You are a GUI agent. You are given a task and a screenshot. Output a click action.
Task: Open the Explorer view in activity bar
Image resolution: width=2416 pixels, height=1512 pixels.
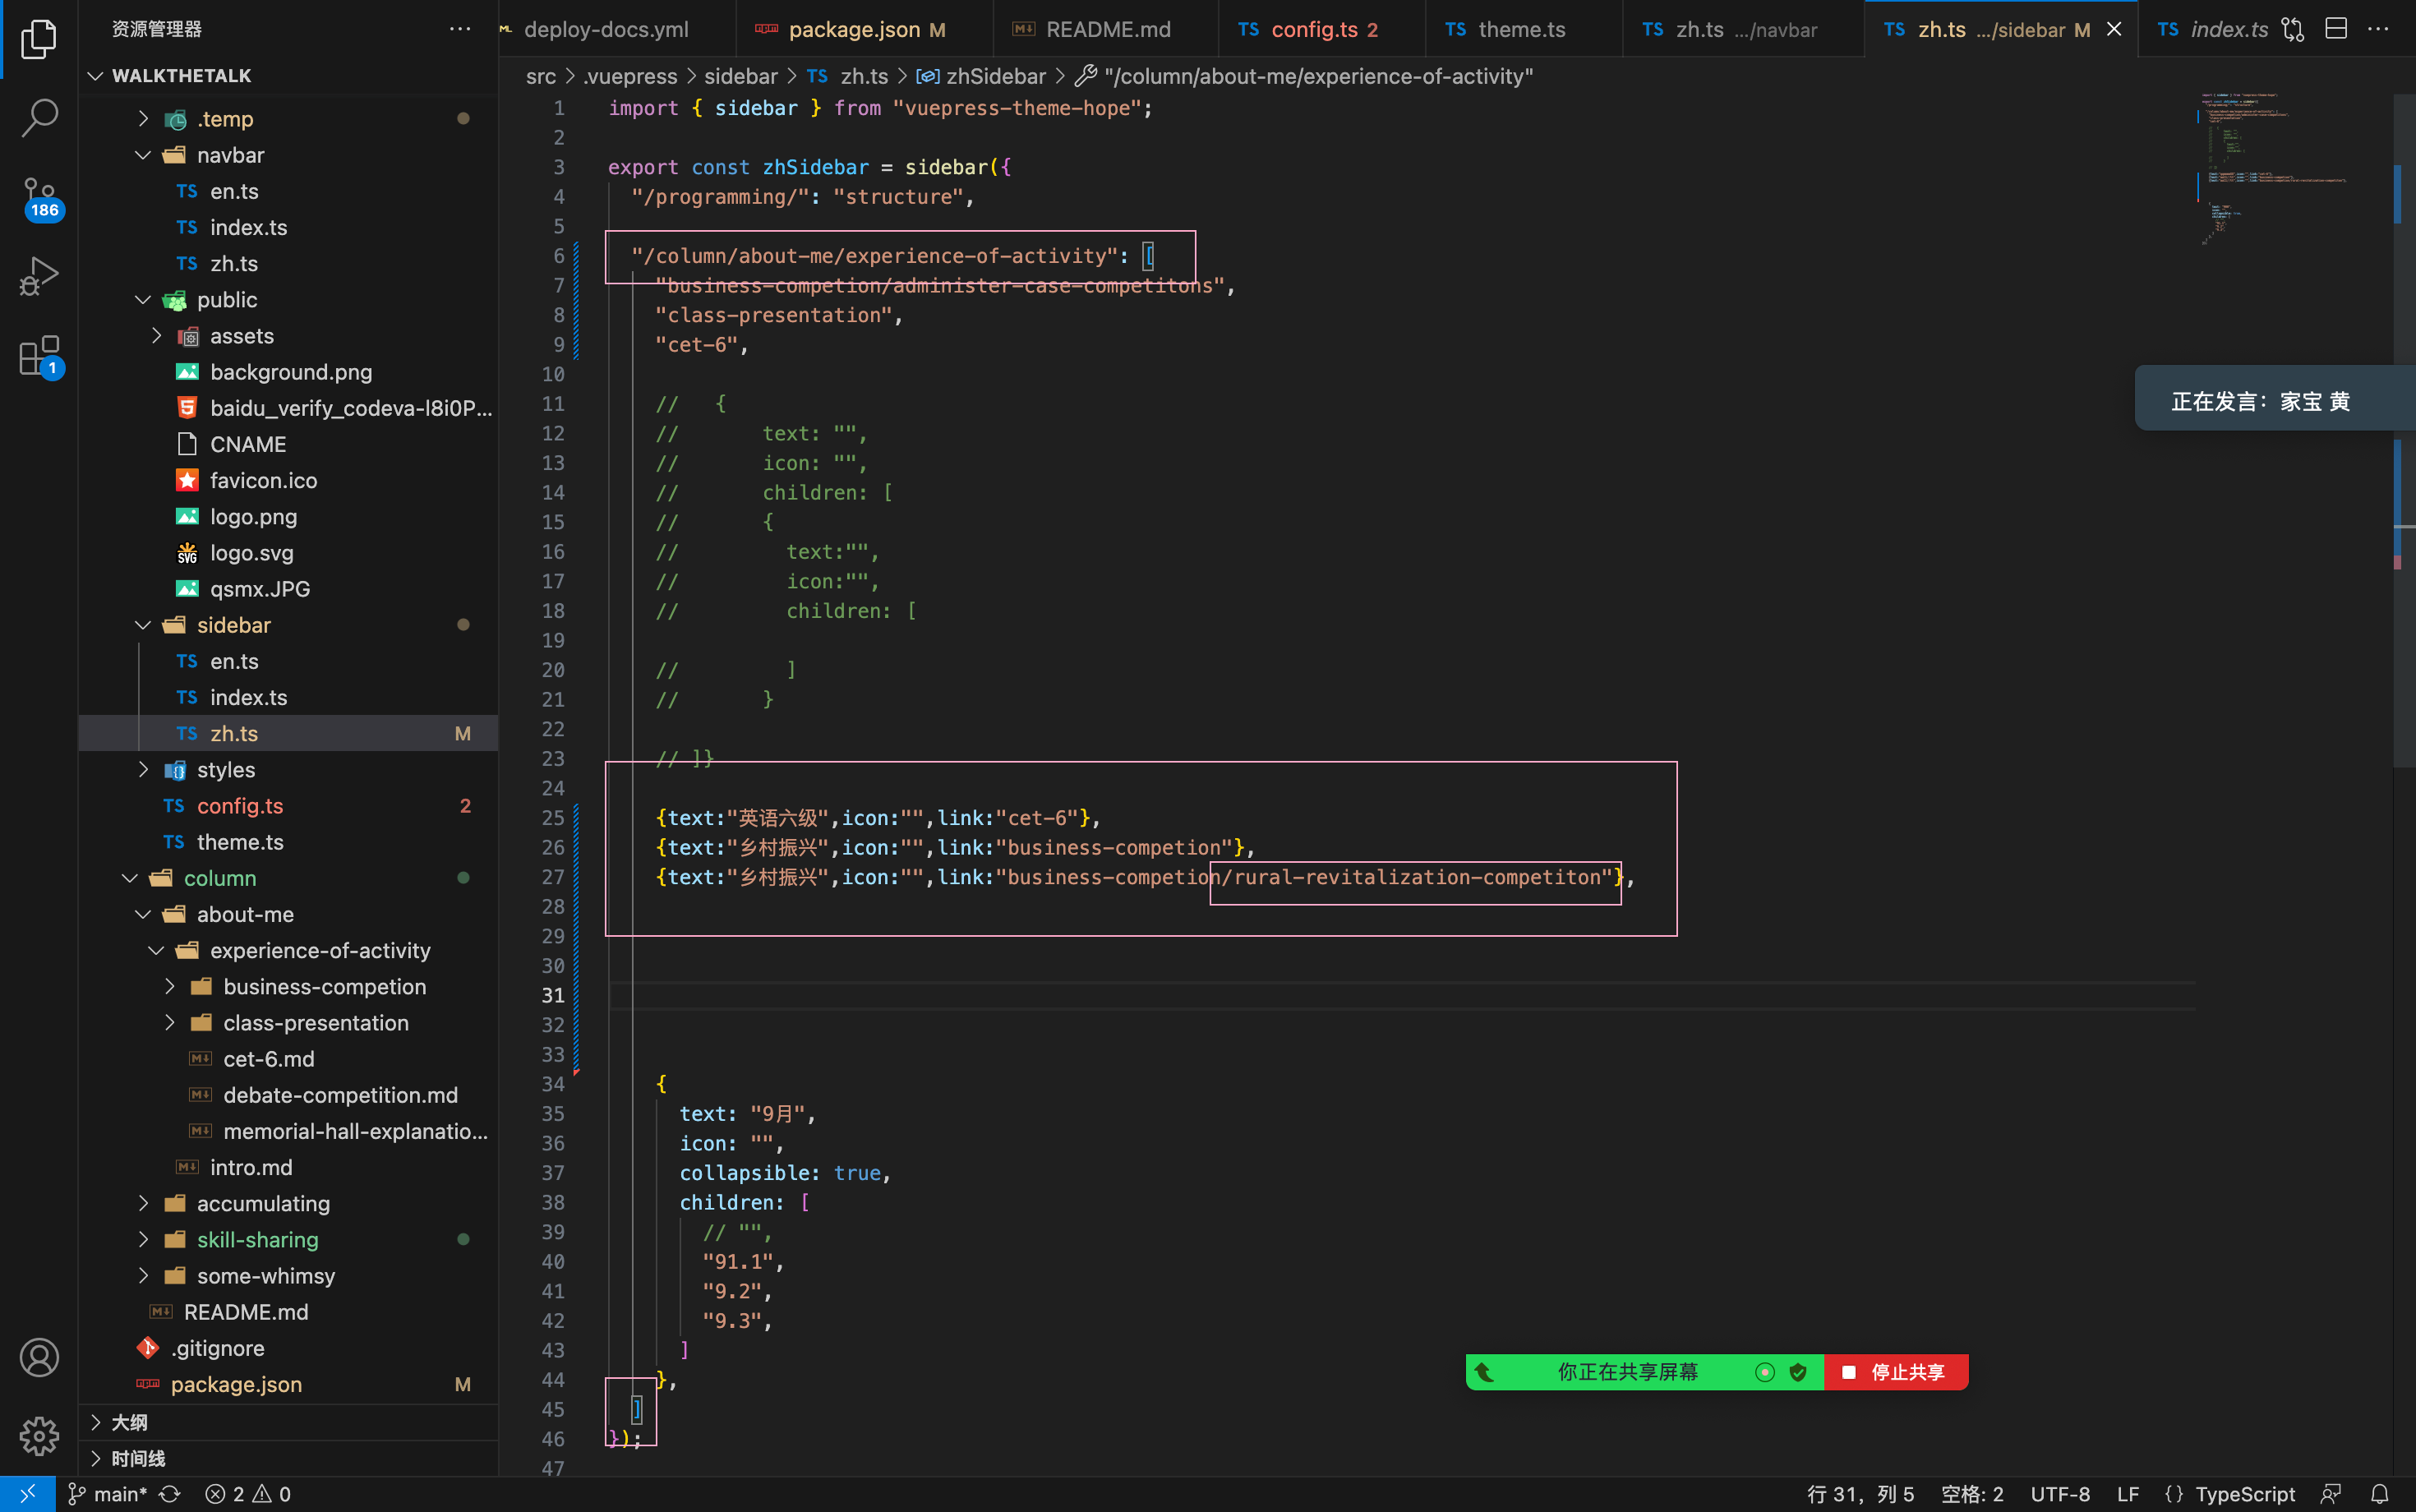click(x=39, y=39)
